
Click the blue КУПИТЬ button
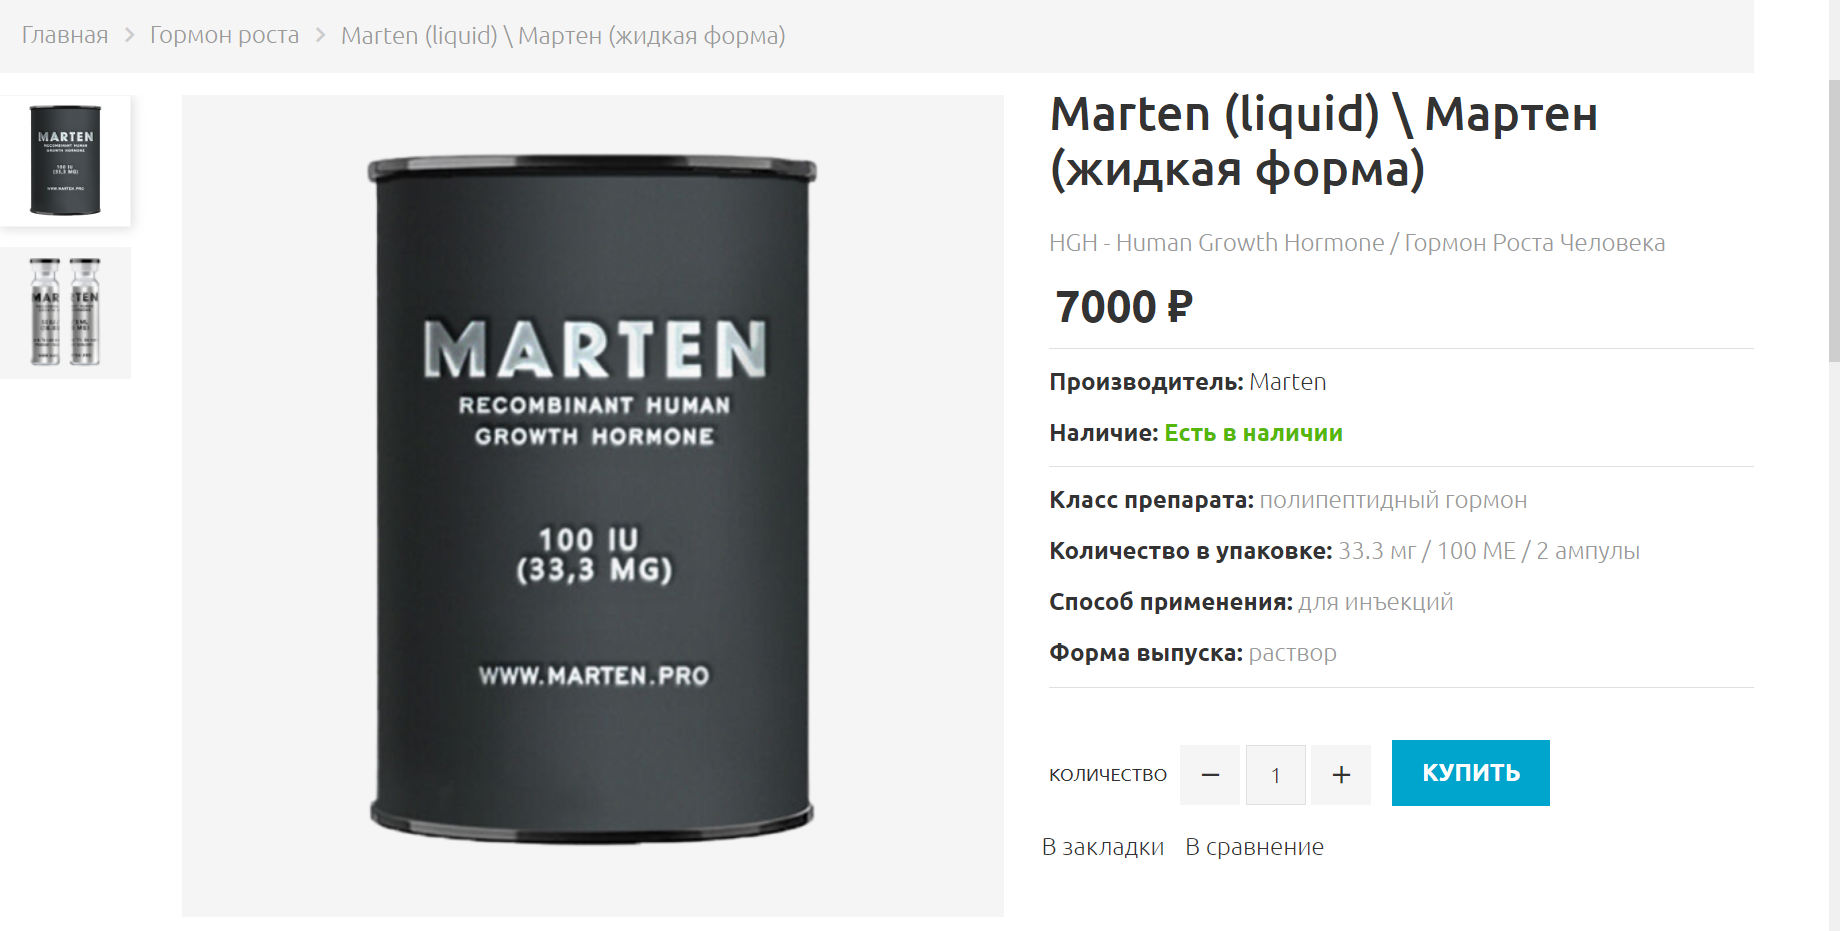pos(1471,773)
